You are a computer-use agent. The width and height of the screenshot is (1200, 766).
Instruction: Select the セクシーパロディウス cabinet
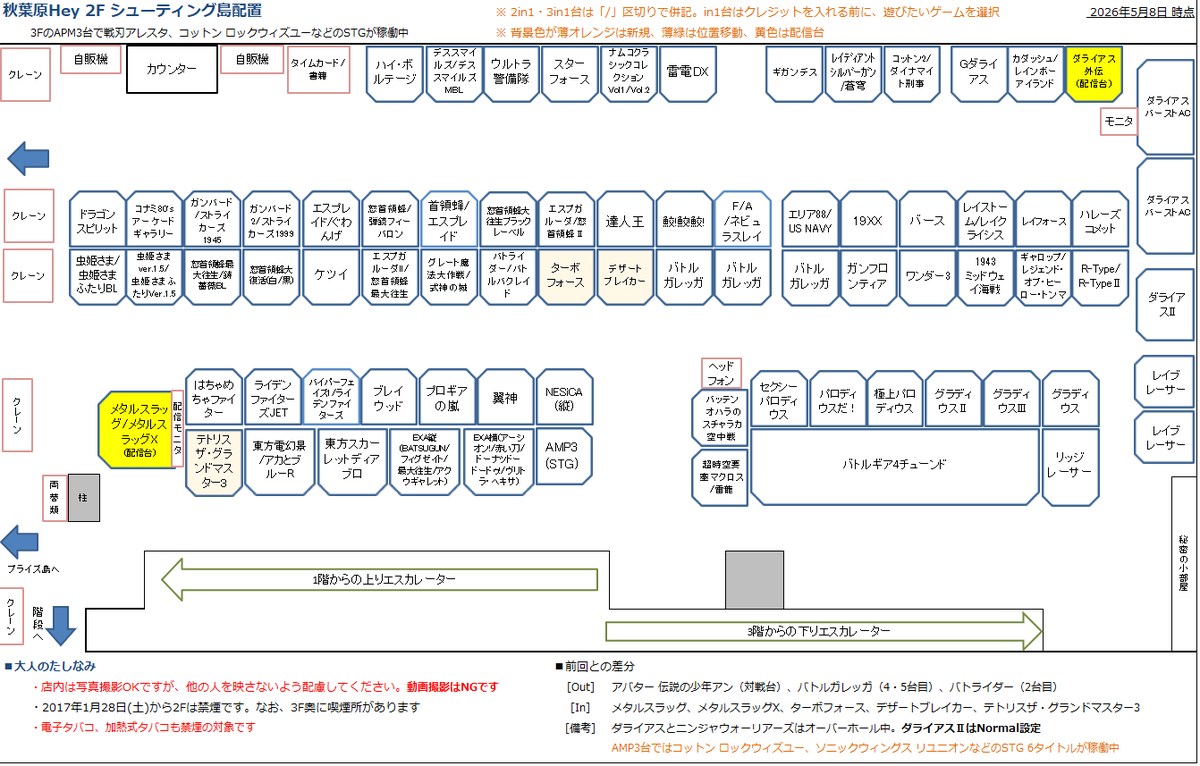coord(779,400)
